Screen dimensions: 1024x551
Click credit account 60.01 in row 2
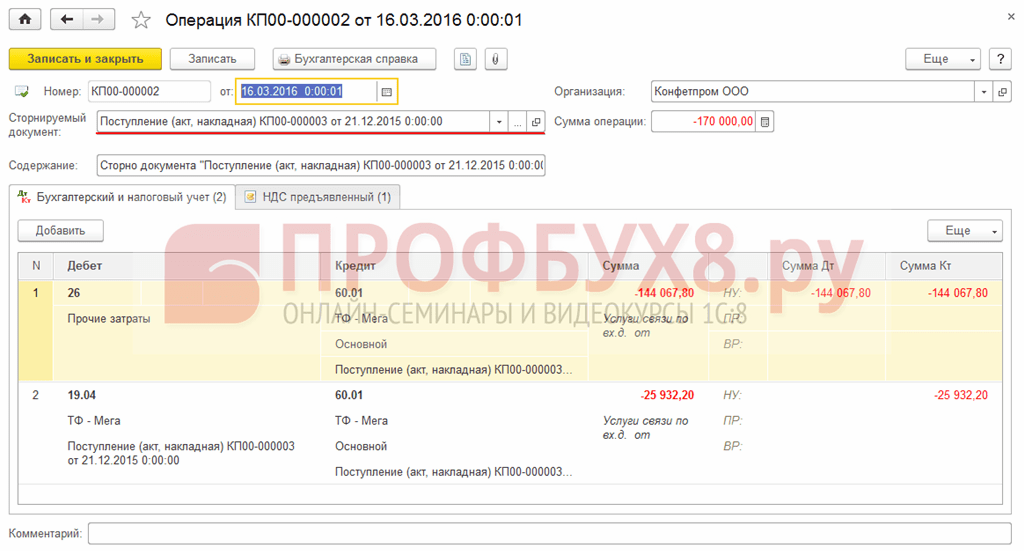(x=349, y=395)
